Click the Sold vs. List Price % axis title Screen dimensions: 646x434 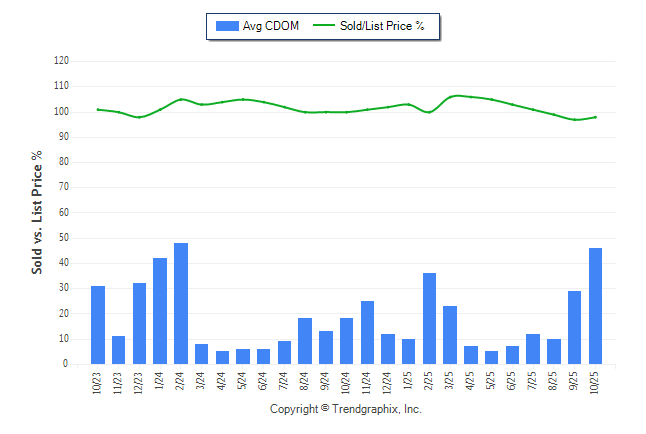pos(37,213)
